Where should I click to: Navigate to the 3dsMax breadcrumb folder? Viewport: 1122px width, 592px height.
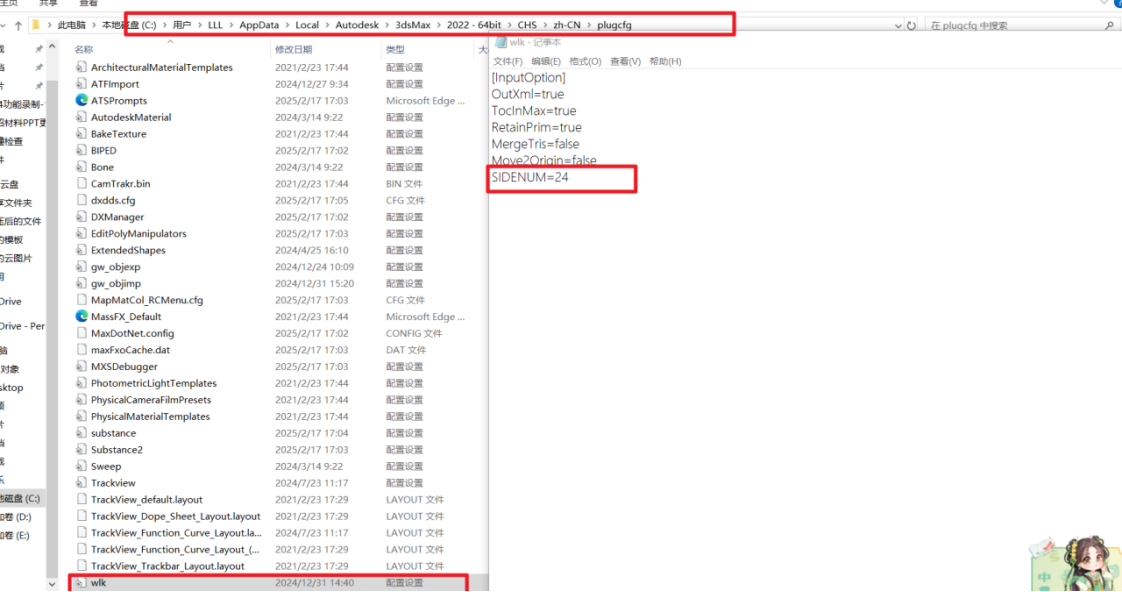tap(413, 25)
